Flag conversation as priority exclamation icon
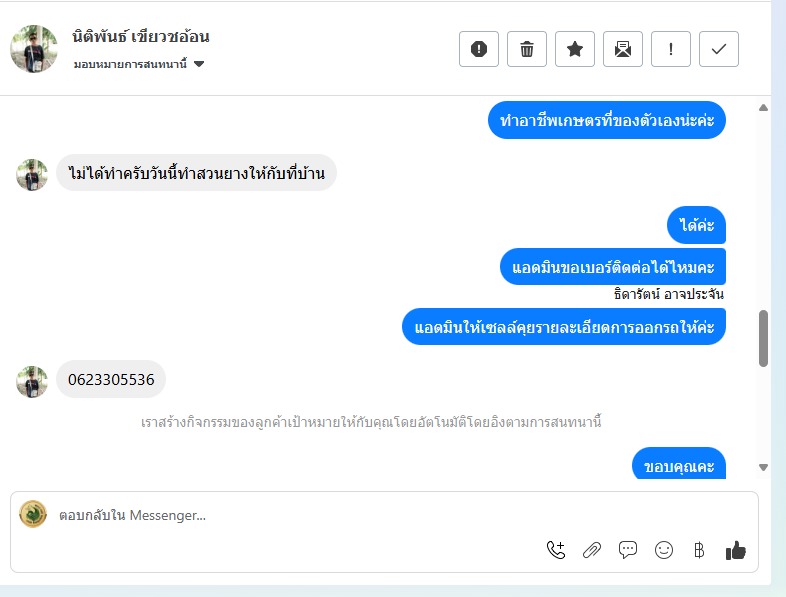Screen dimensions: 786x597 pos(671,49)
